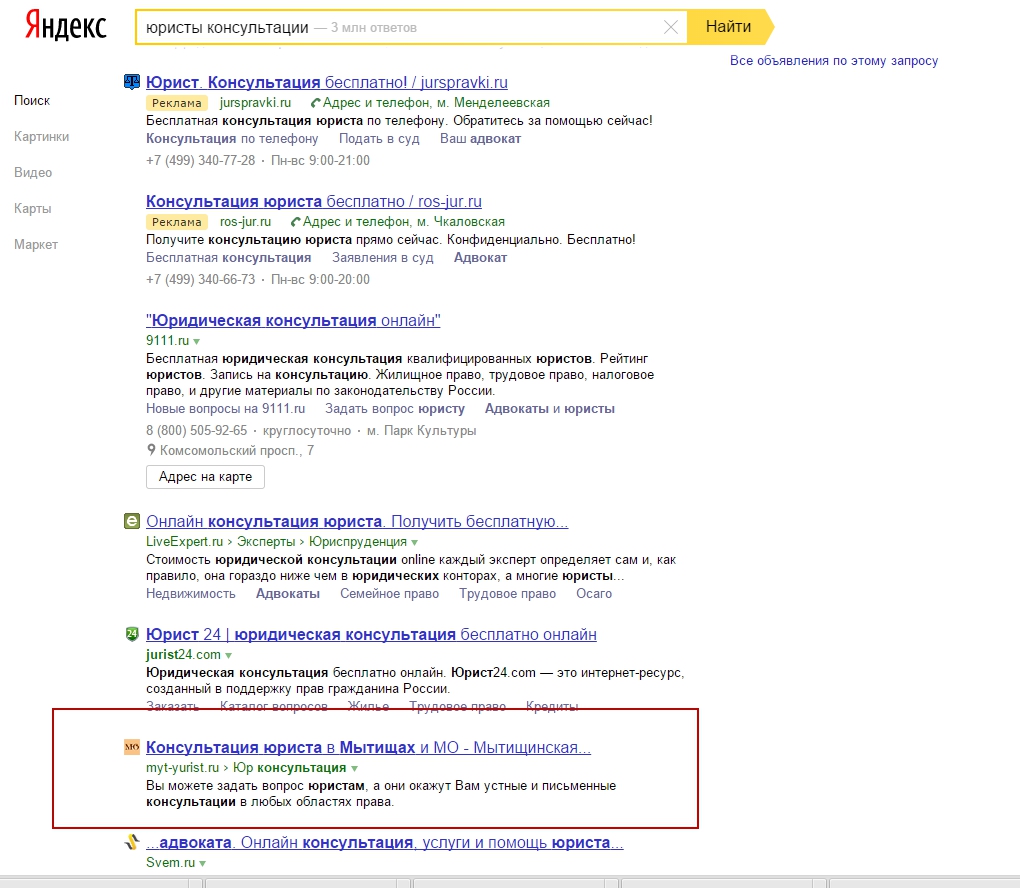Click Адрес и телефон, м. Чкаловская
1020x888 pixels.
pos(403,222)
